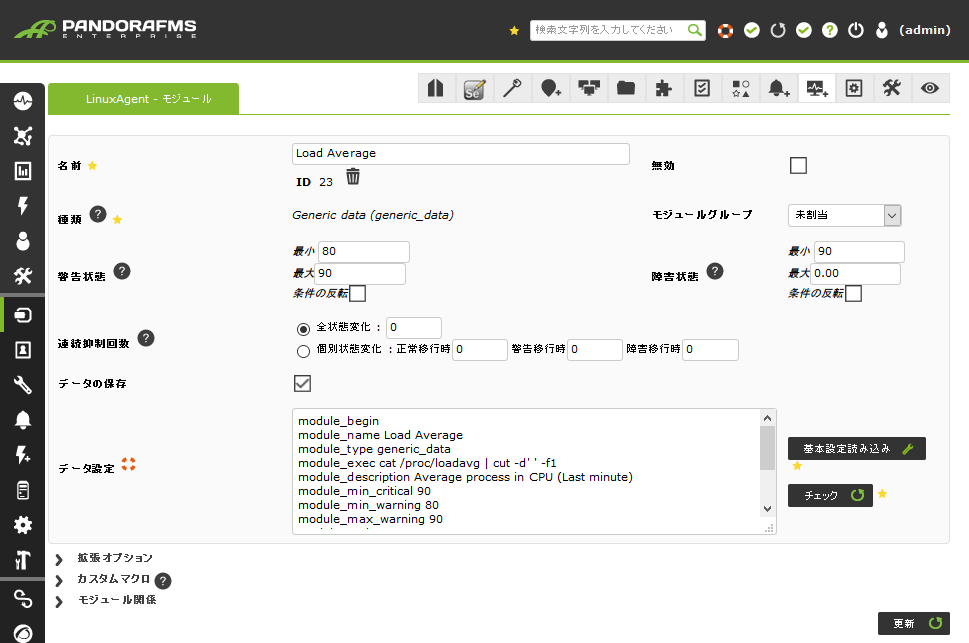Click the 更新 button
This screenshot has height=643, width=969.
point(913,623)
